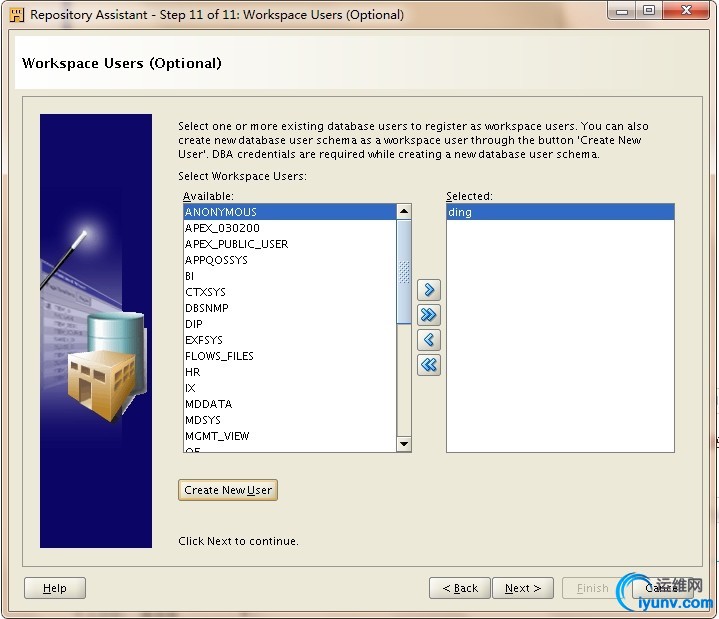Proceed with the Next button
The height and width of the screenshot is (619, 719).
pos(523,588)
